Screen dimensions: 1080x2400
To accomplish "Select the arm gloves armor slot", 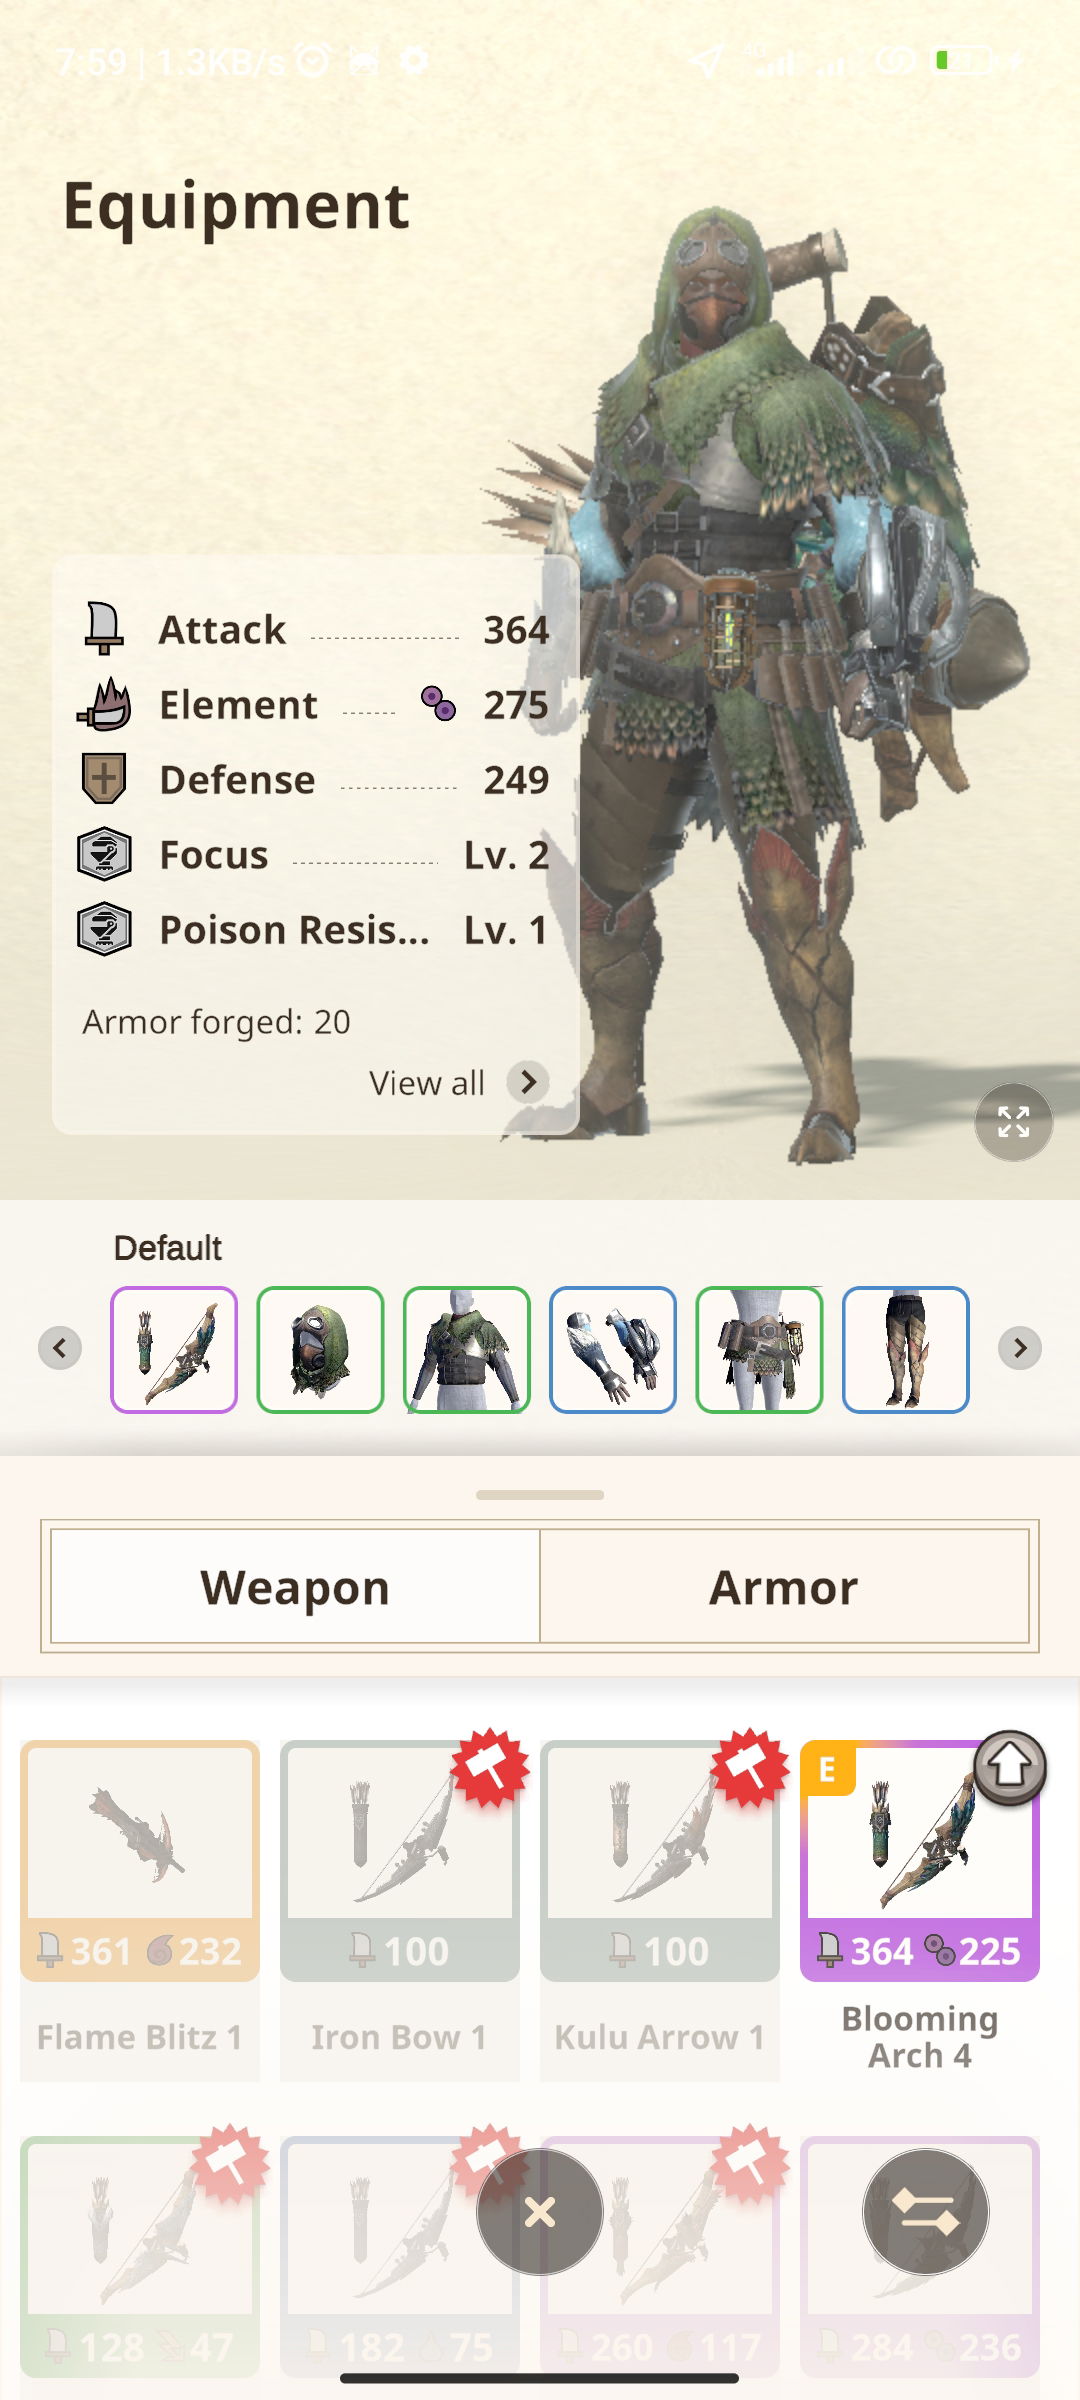I will pyautogui.click(x=613, y=1349).
